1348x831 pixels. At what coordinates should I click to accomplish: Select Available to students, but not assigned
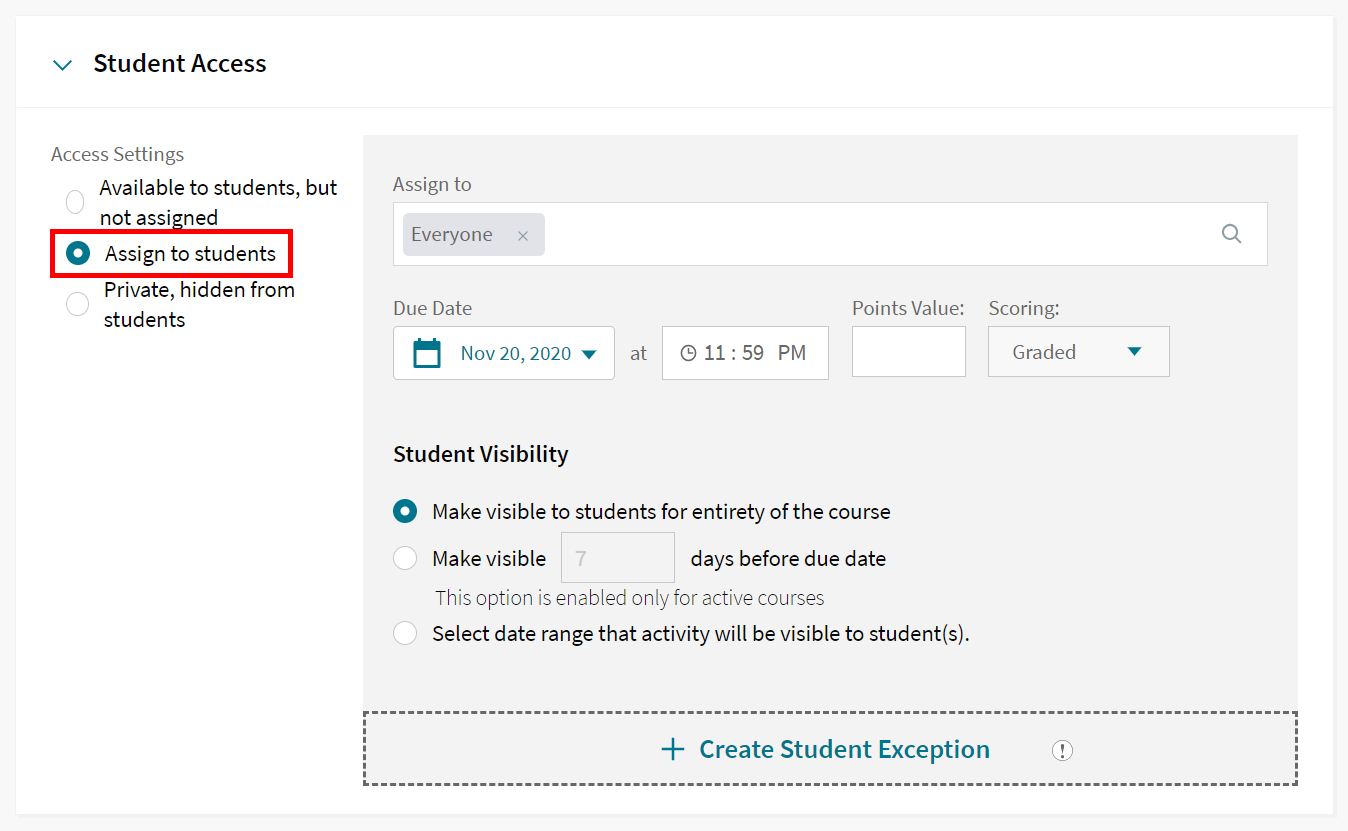[74, 201]
